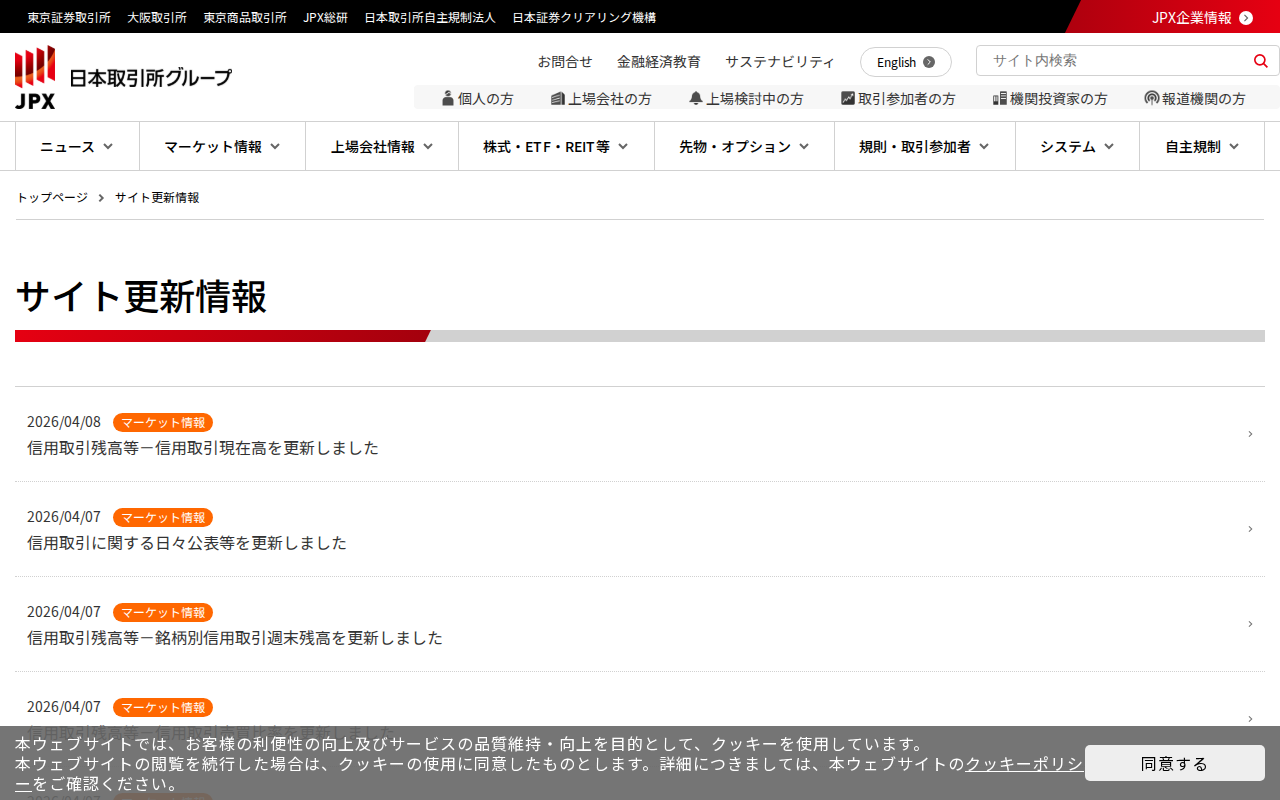
Task: Click マーケット情報 tag on 2026/04/08 entry
Action: click(x=163, y=423)
